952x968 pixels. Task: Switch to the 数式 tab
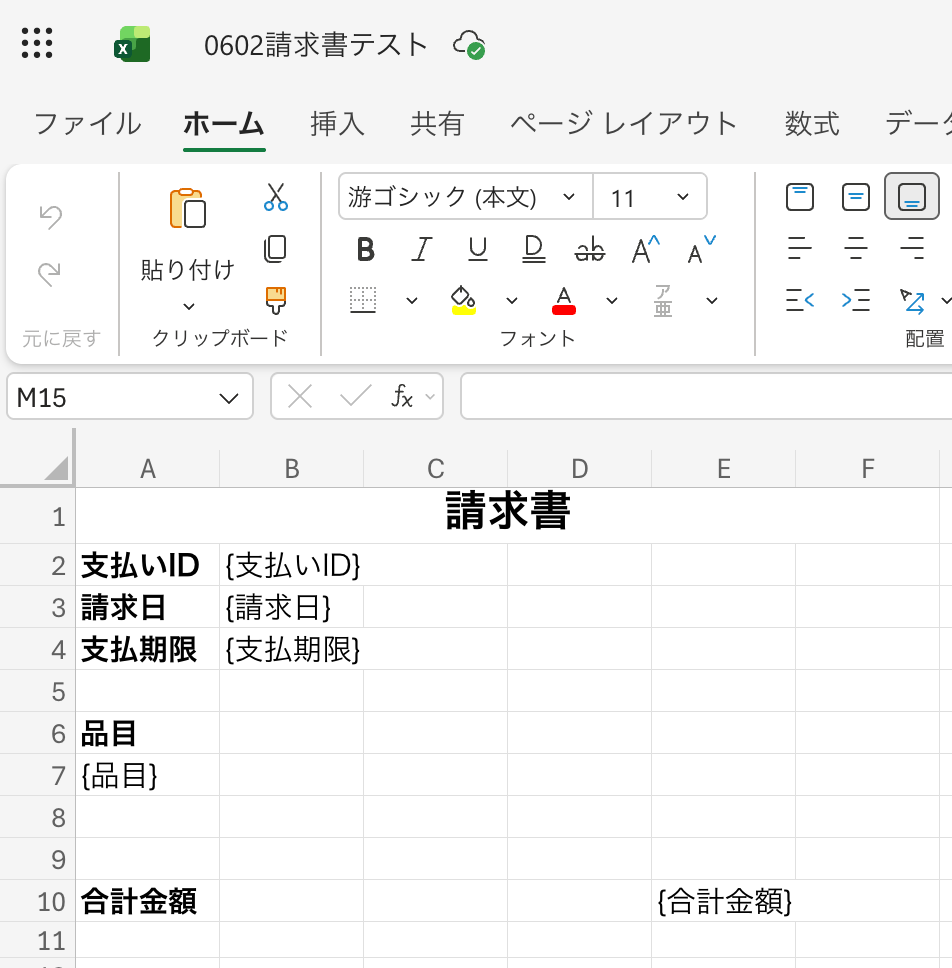point(812,123)
